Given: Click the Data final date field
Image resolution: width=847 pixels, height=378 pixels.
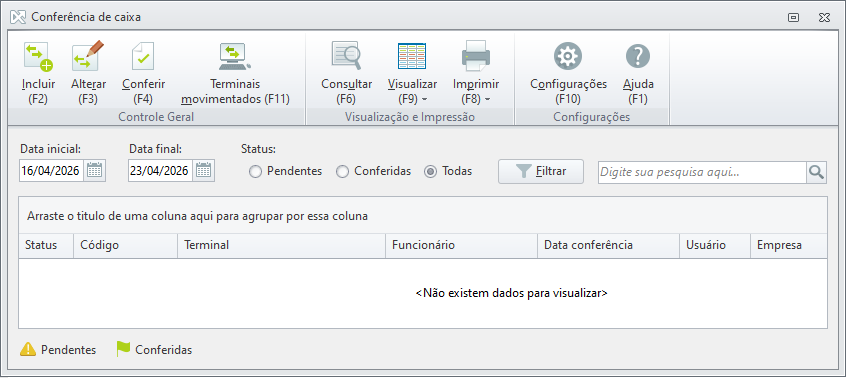Looking at the screenshot, I should [160, 171].
